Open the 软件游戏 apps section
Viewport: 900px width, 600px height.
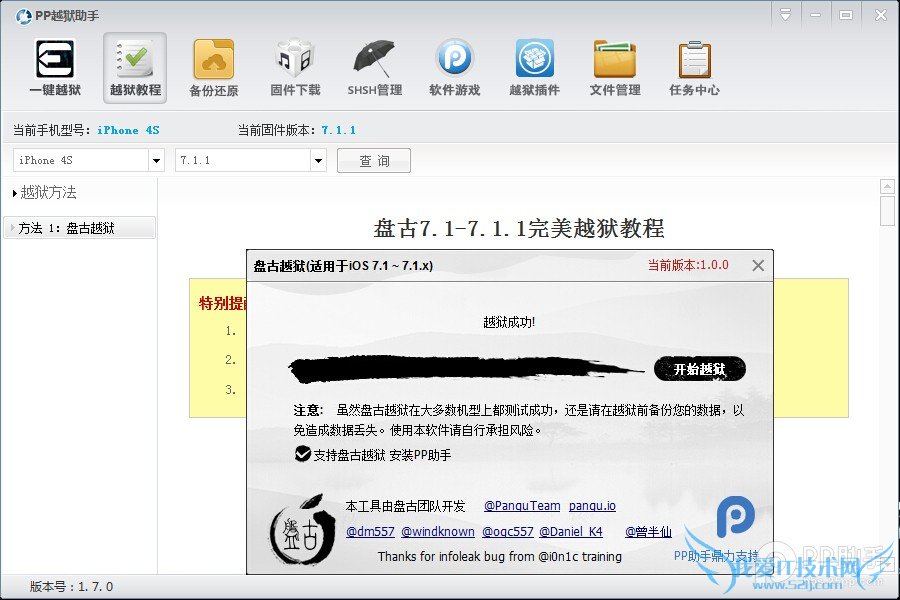coord(454,67)
